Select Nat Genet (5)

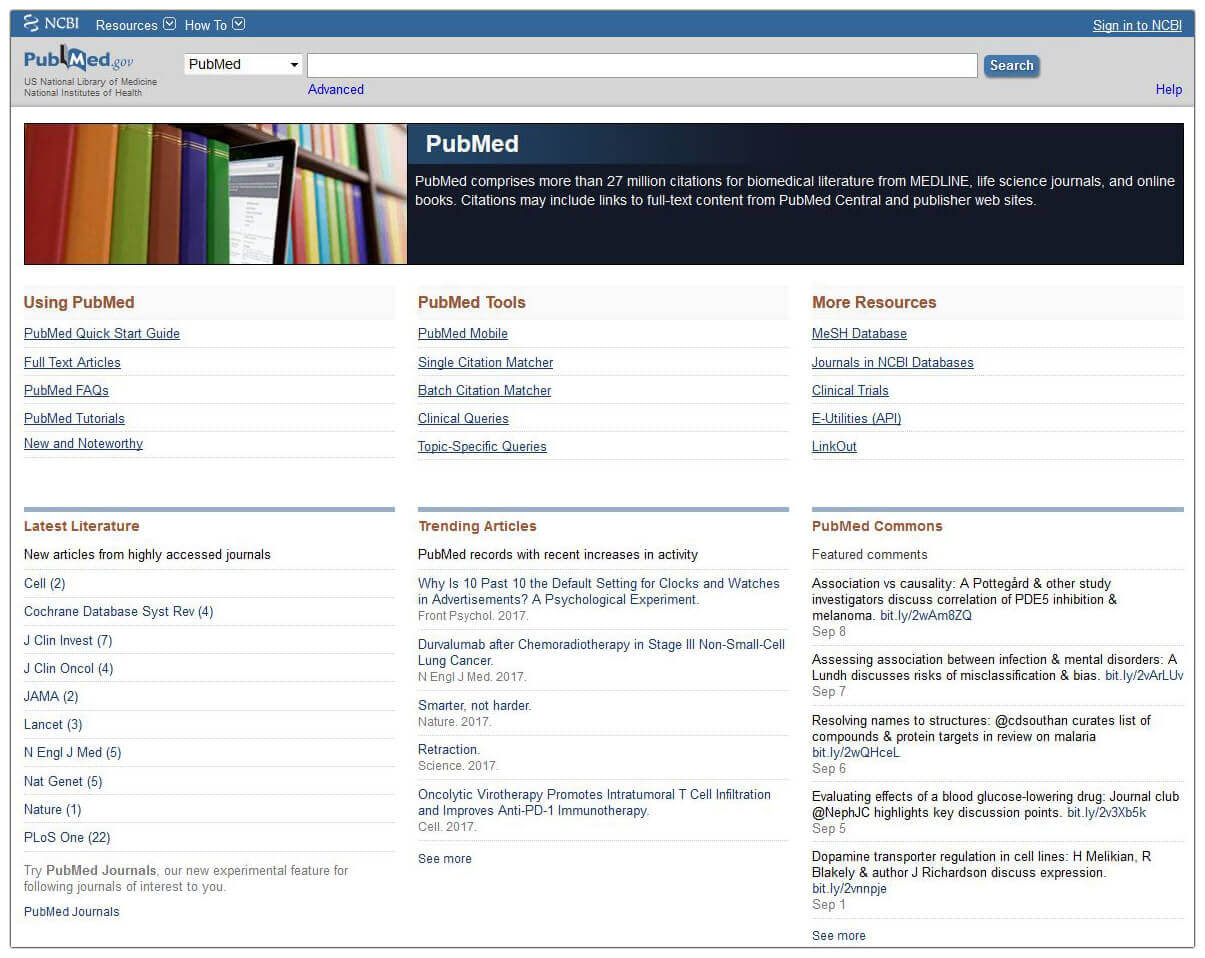[63, 782]
